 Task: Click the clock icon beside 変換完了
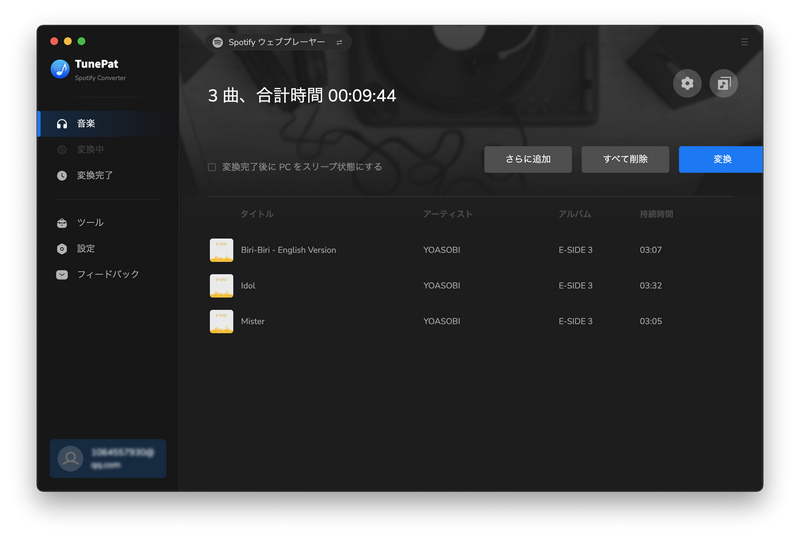pyautogui.click(x=62, y=176)
